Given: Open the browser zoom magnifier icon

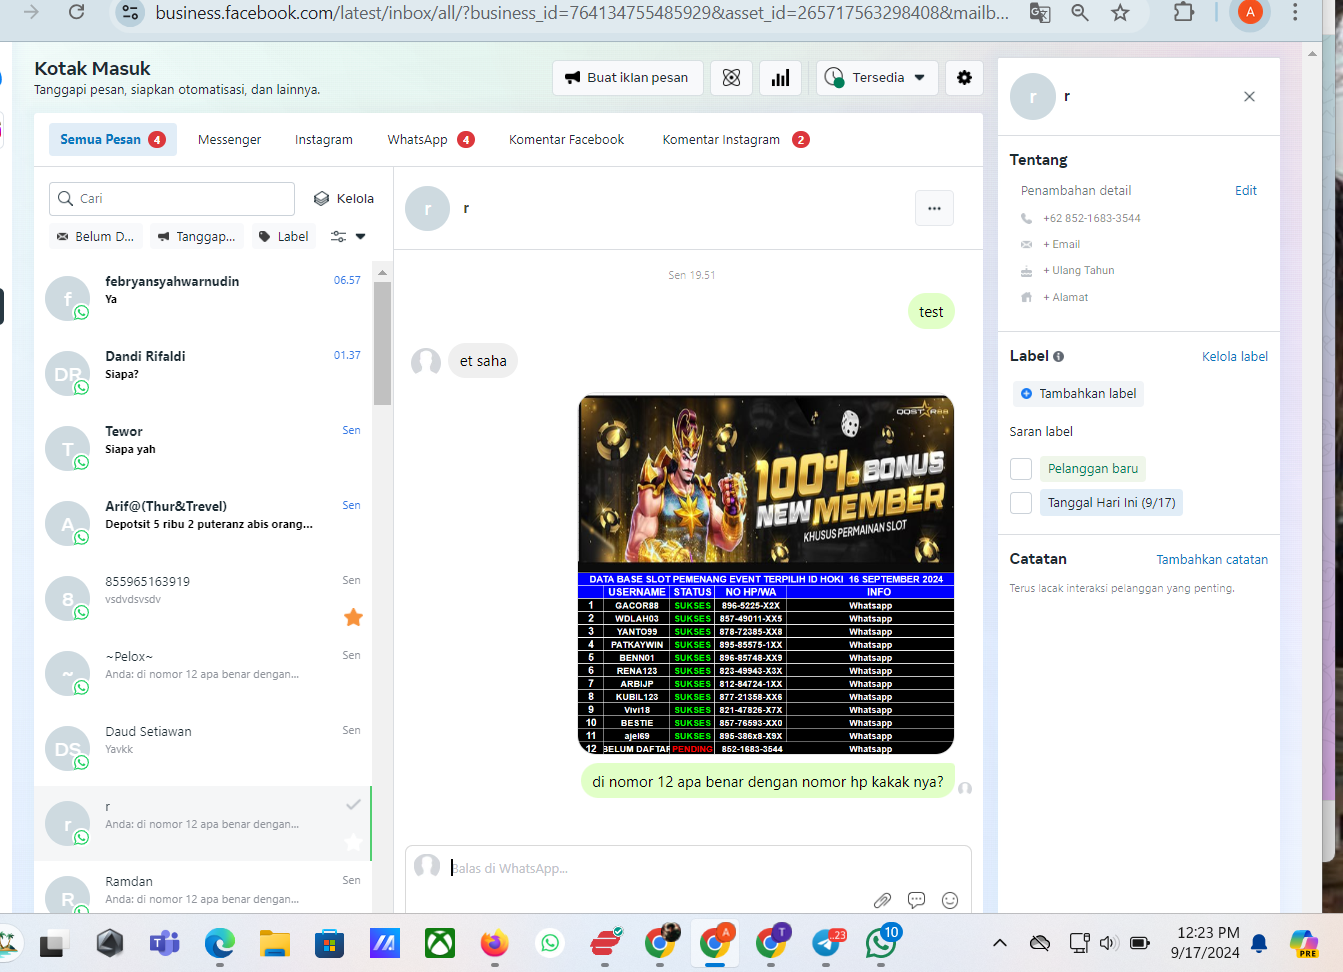Looking at the screenshot, I should pos(1080,13).
